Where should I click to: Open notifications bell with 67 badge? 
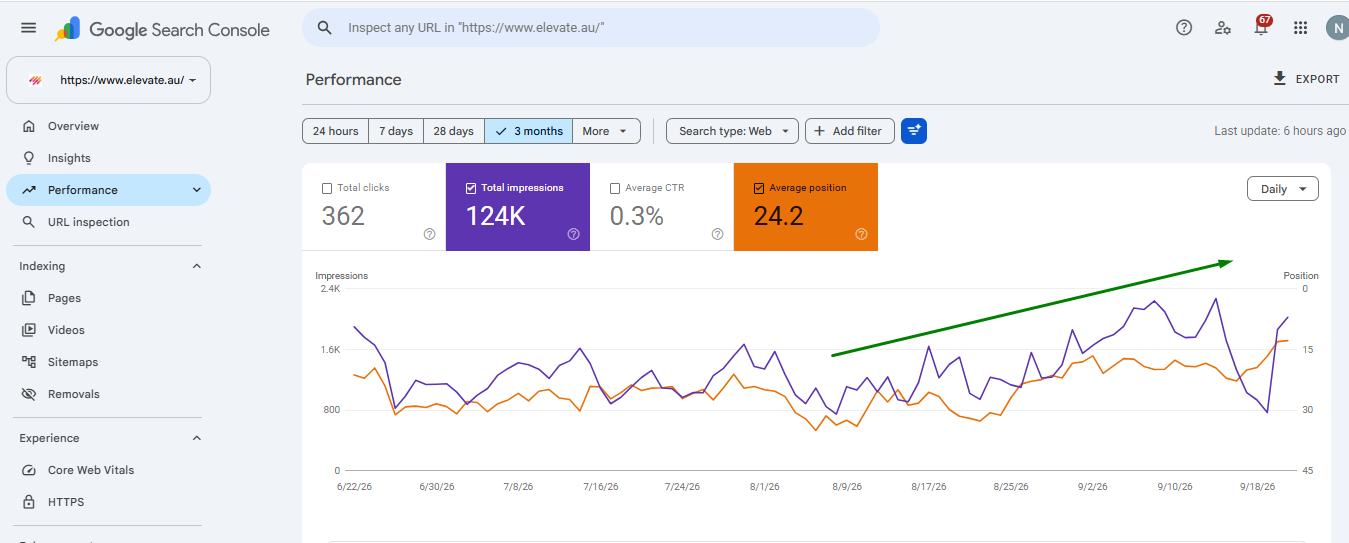click(x=1262, y=27)
